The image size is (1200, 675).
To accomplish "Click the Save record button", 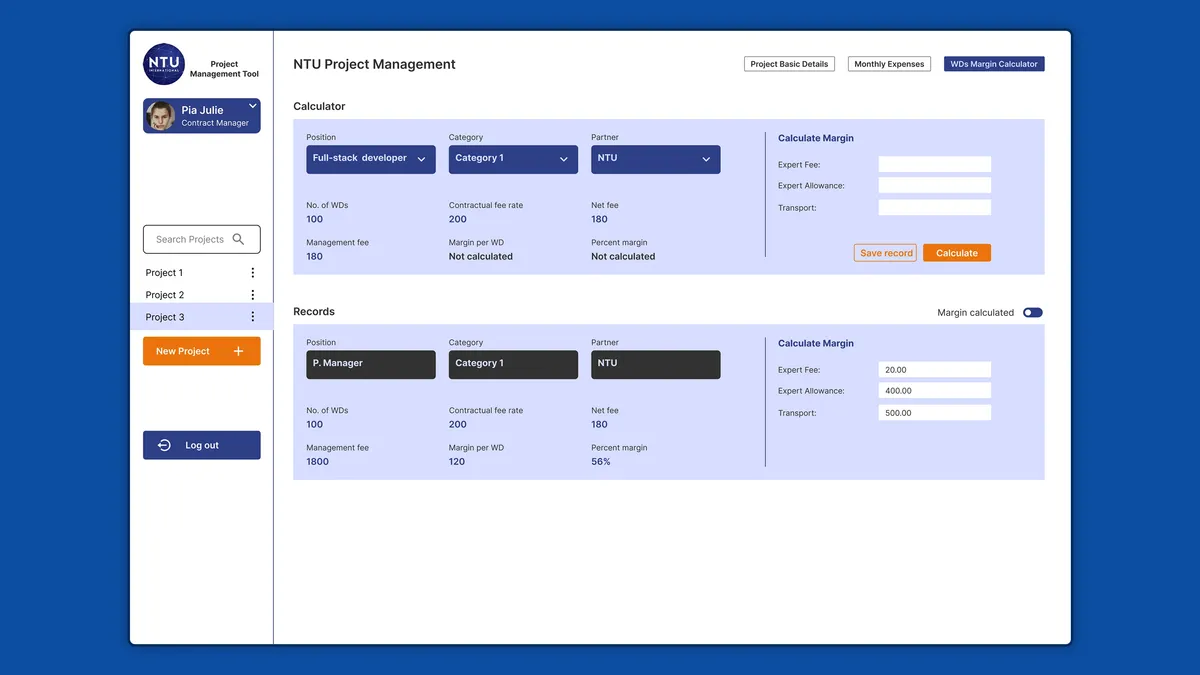I will tap(886, 253).
